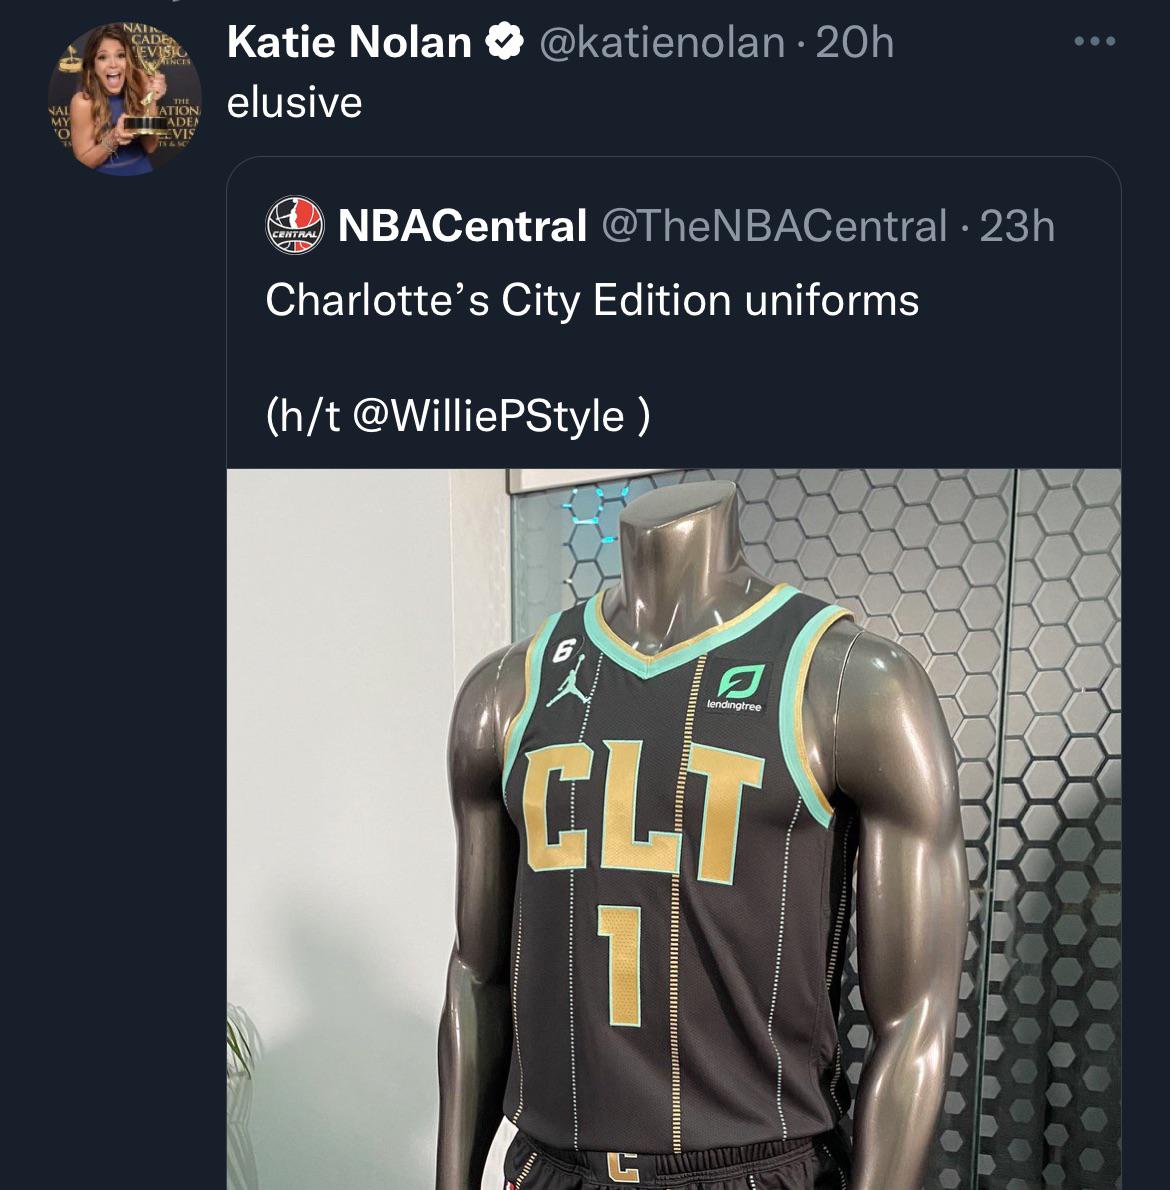Image resolution: width=1170 pixels, height=1190 pixels.
Task: Click the 20h tweet timestamp
Action: (855, 43)
